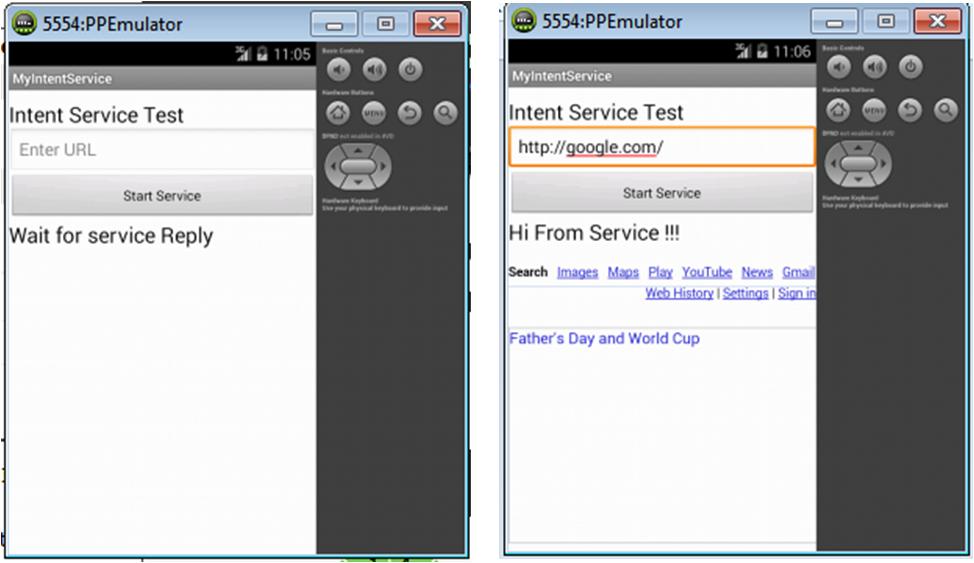Click 3G signal icon in right status bar

(x=743, y=52)
